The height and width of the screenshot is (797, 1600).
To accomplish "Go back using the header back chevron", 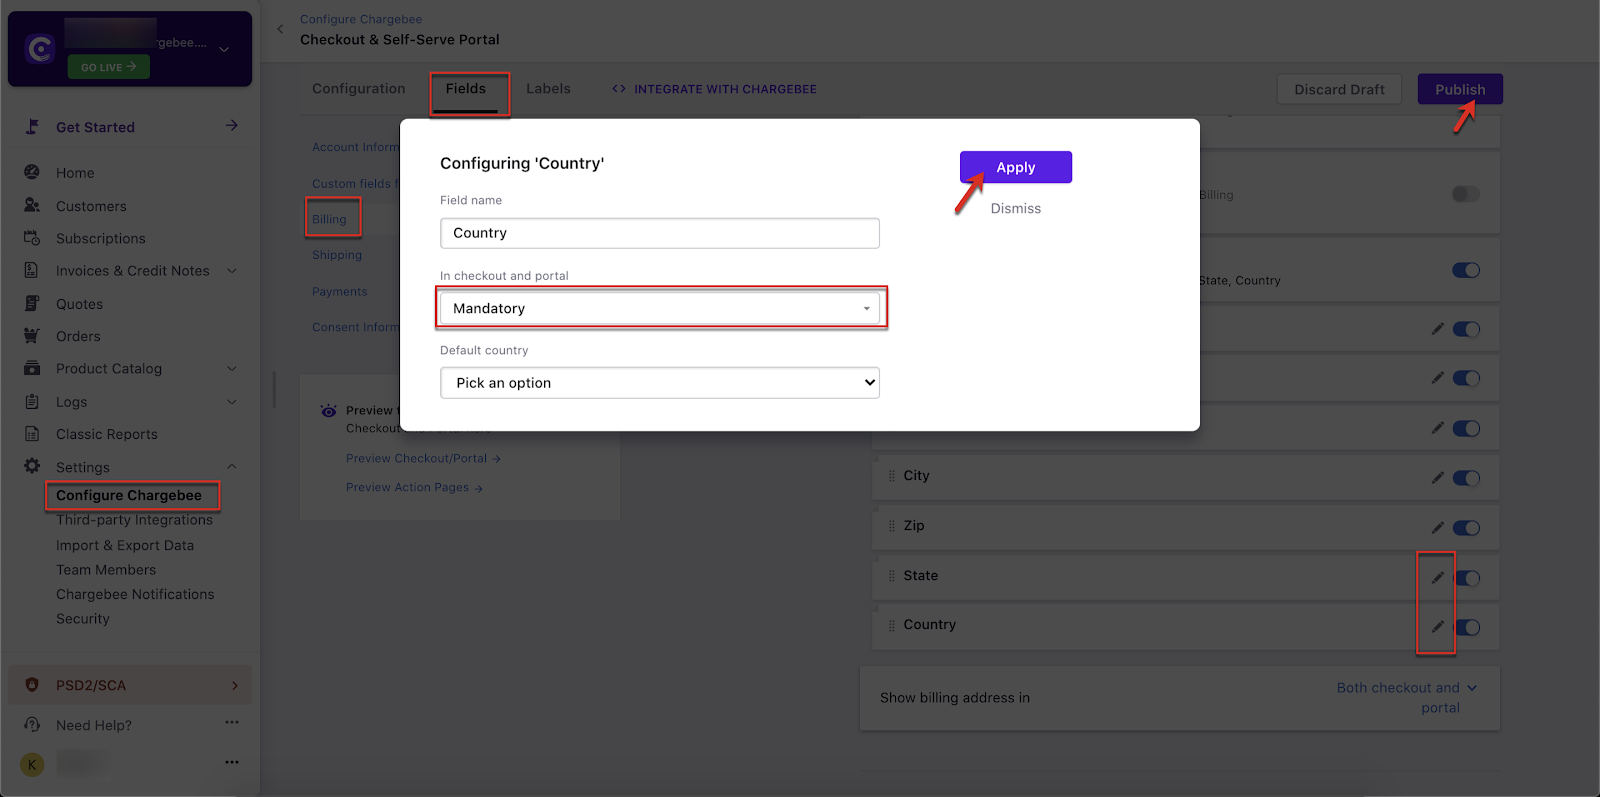I will click(280, 29).
